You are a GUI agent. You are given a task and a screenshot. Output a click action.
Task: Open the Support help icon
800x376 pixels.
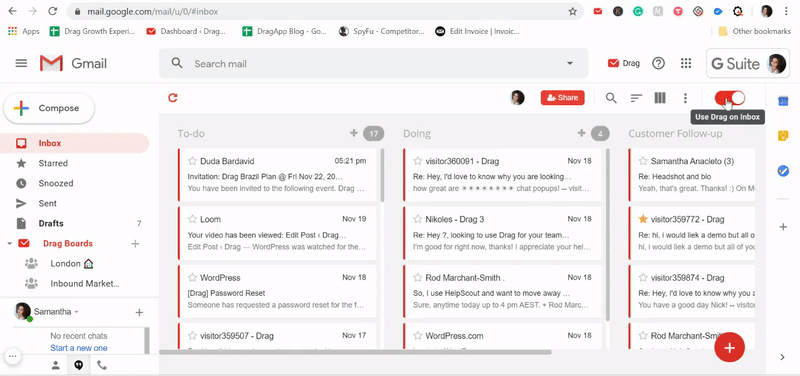tap(659, 63)
